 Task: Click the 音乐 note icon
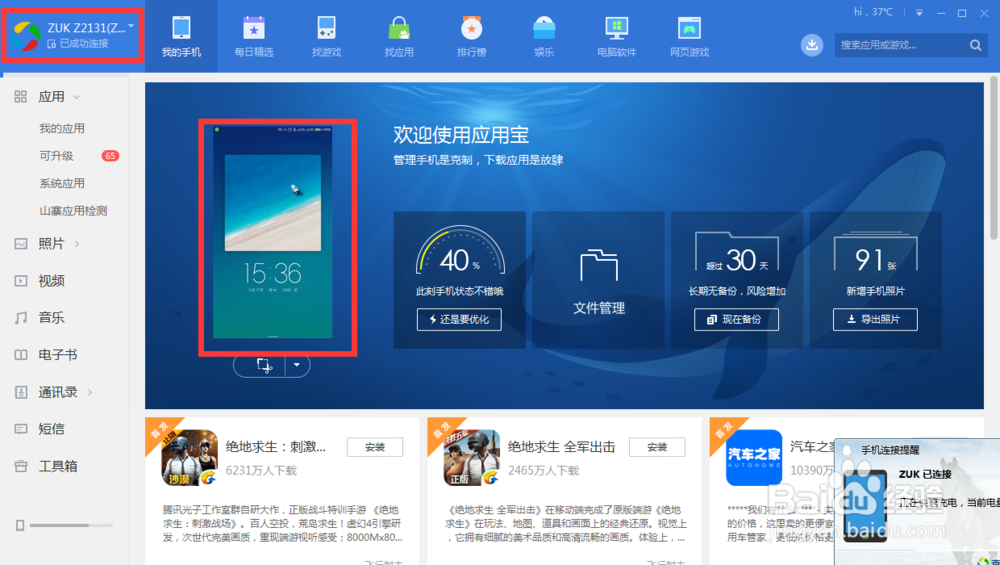(21, 318)
